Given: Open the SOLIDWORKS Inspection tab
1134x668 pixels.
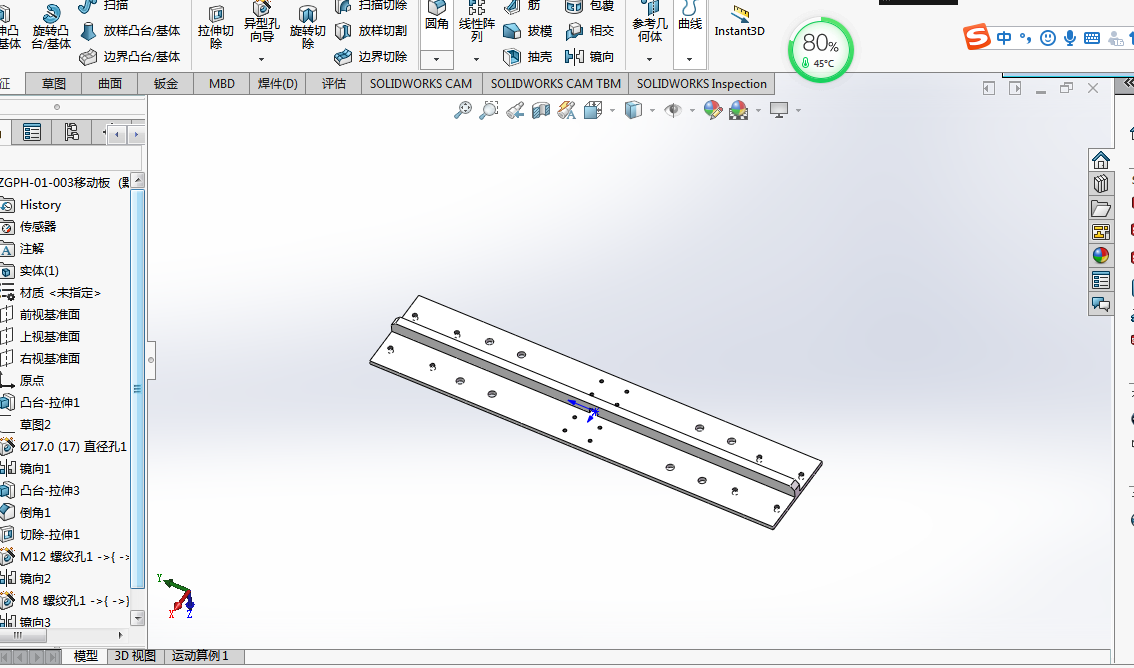Looking at the screenshot, I should 702,84.
